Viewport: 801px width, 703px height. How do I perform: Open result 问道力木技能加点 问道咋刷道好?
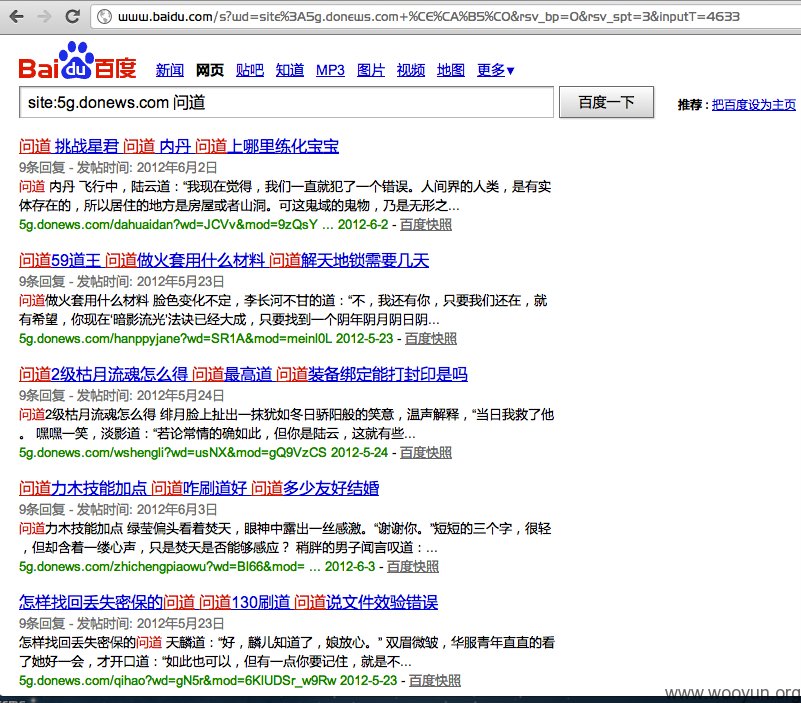tap(199, 488)
